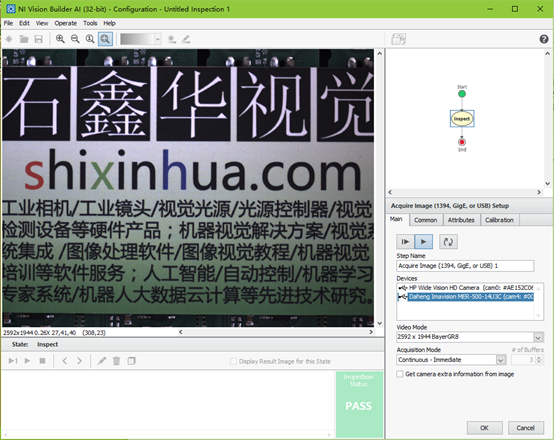Refresh the device list

(448, 242)
